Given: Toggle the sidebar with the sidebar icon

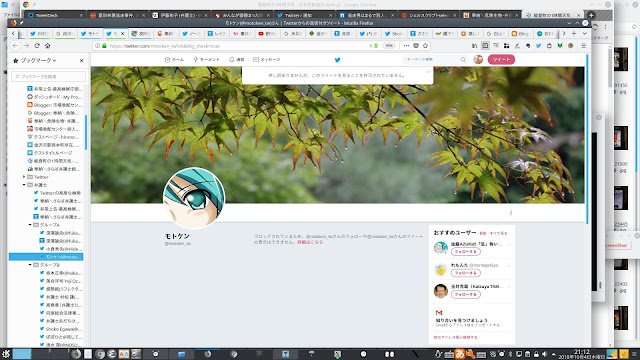Looking at the screenshot, I should pyautogui.click(x=485, y=46).
